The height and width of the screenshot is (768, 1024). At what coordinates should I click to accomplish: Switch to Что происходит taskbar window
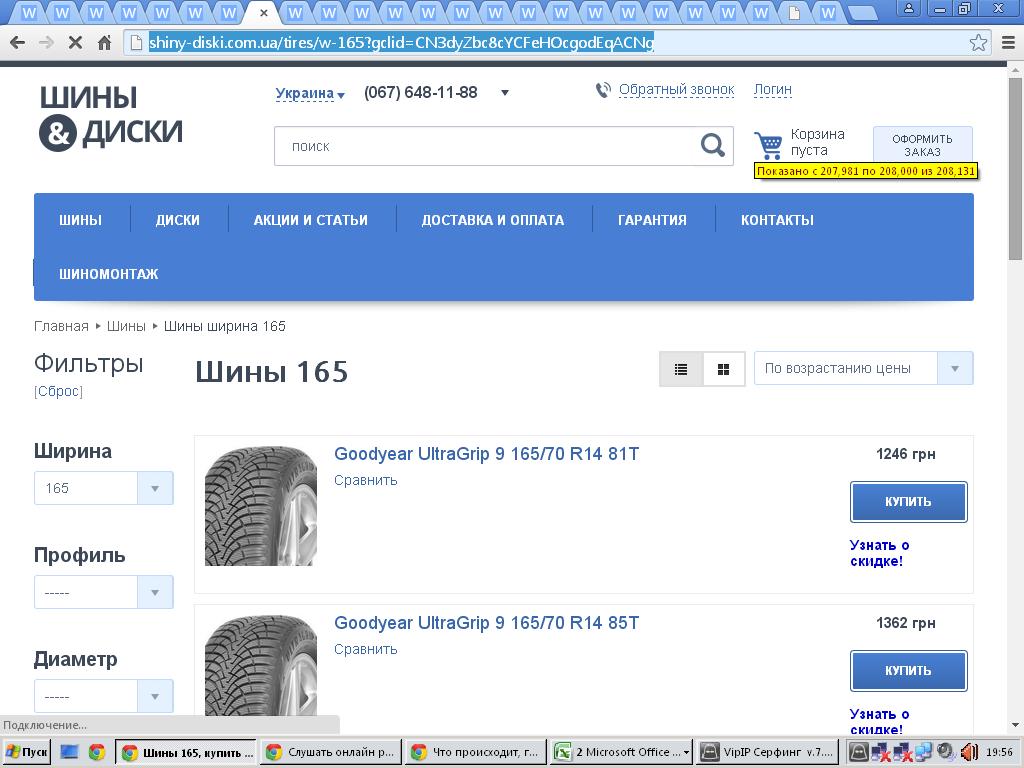476,752
